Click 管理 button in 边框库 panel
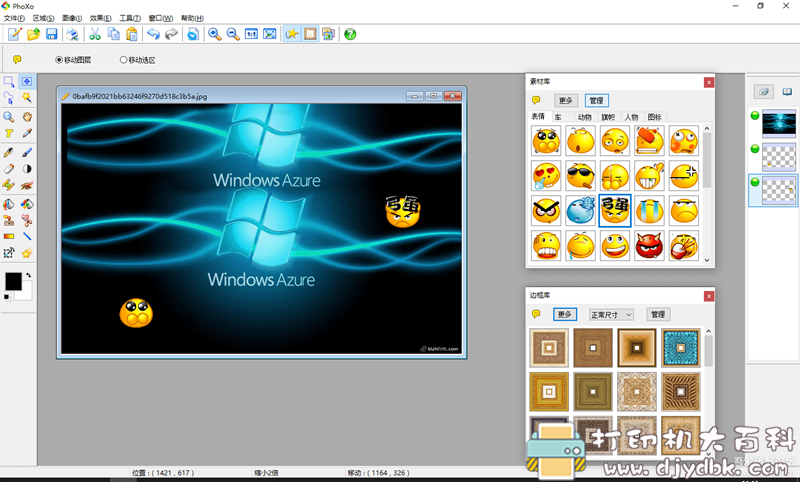 (x=658, y=314)
